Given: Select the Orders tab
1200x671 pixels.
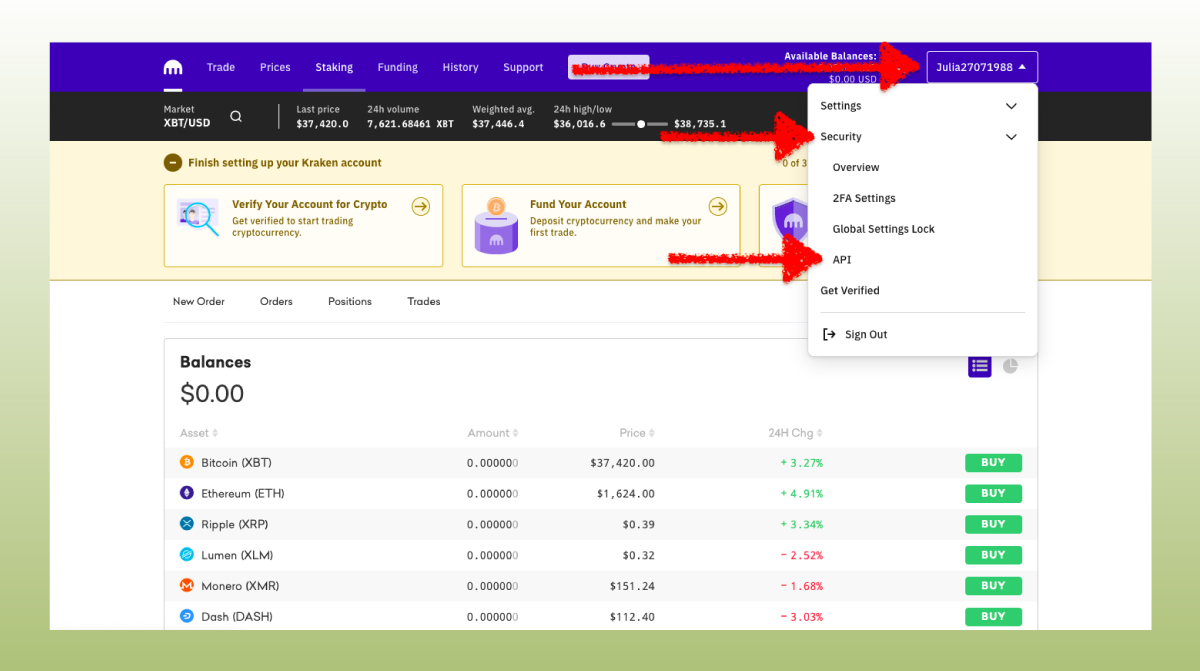Looking at the screenshot, I should click(276, 301).
